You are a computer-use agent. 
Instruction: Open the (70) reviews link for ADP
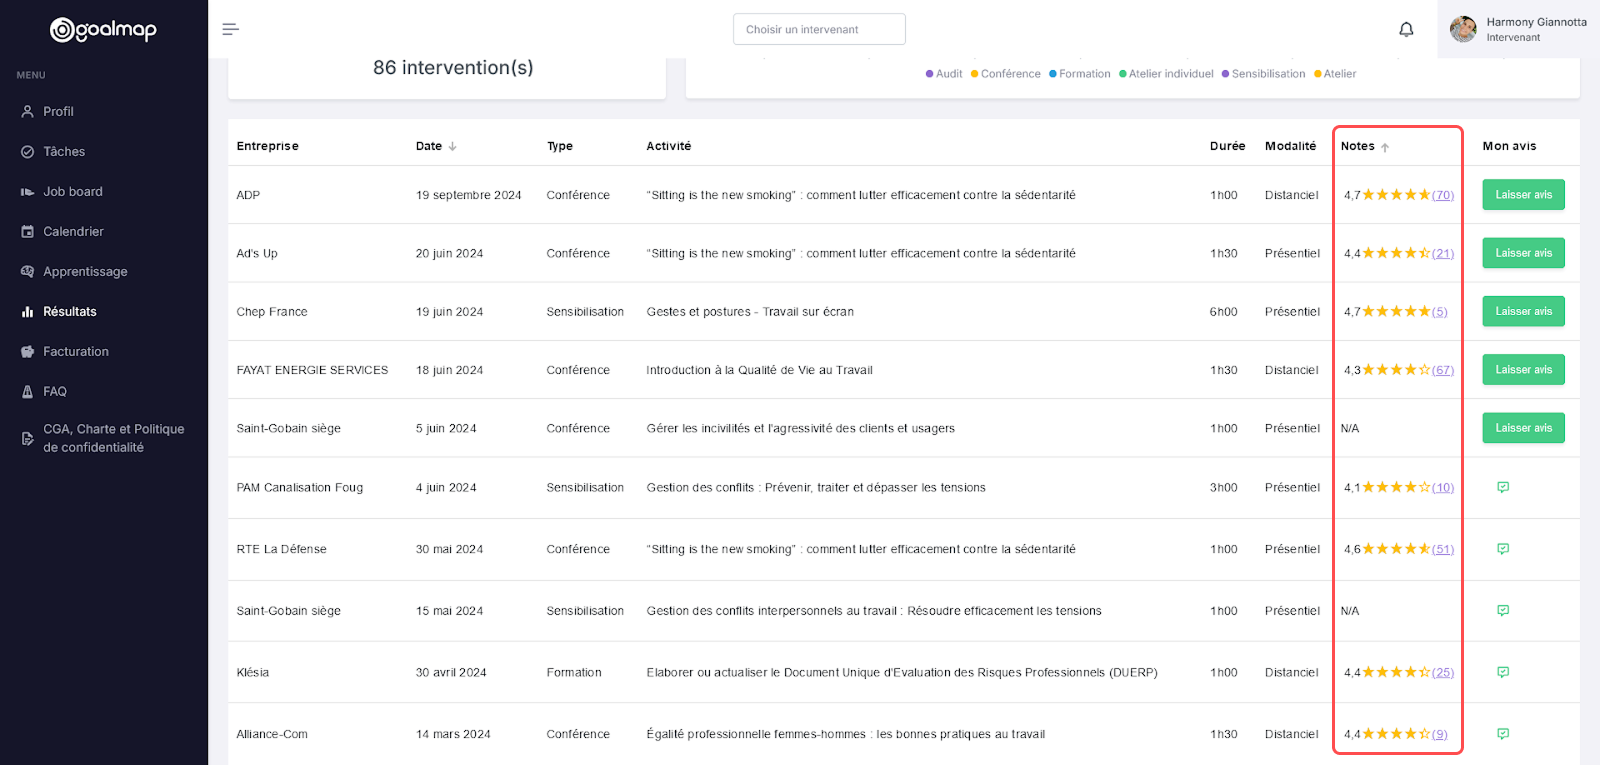[x=1443, y=195]
